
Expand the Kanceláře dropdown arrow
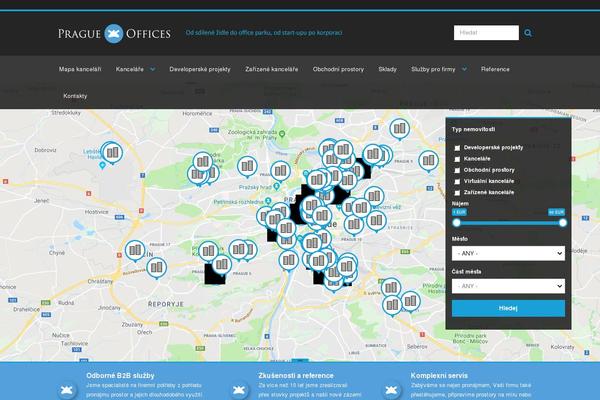click(x=153, y=69)
